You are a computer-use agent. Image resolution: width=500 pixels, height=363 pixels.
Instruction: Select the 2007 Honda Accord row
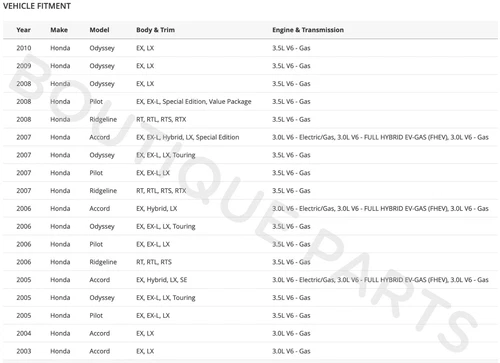(250, 137)
